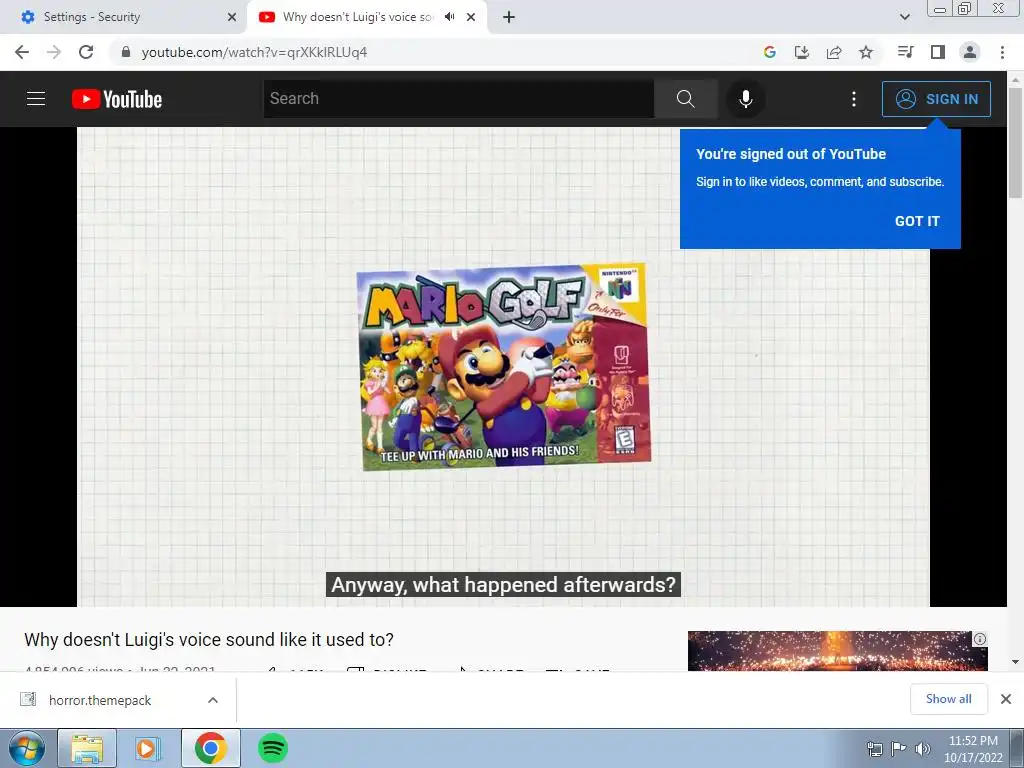
Task: Click the install/download page icon in address bar
Action: [802, 52]
